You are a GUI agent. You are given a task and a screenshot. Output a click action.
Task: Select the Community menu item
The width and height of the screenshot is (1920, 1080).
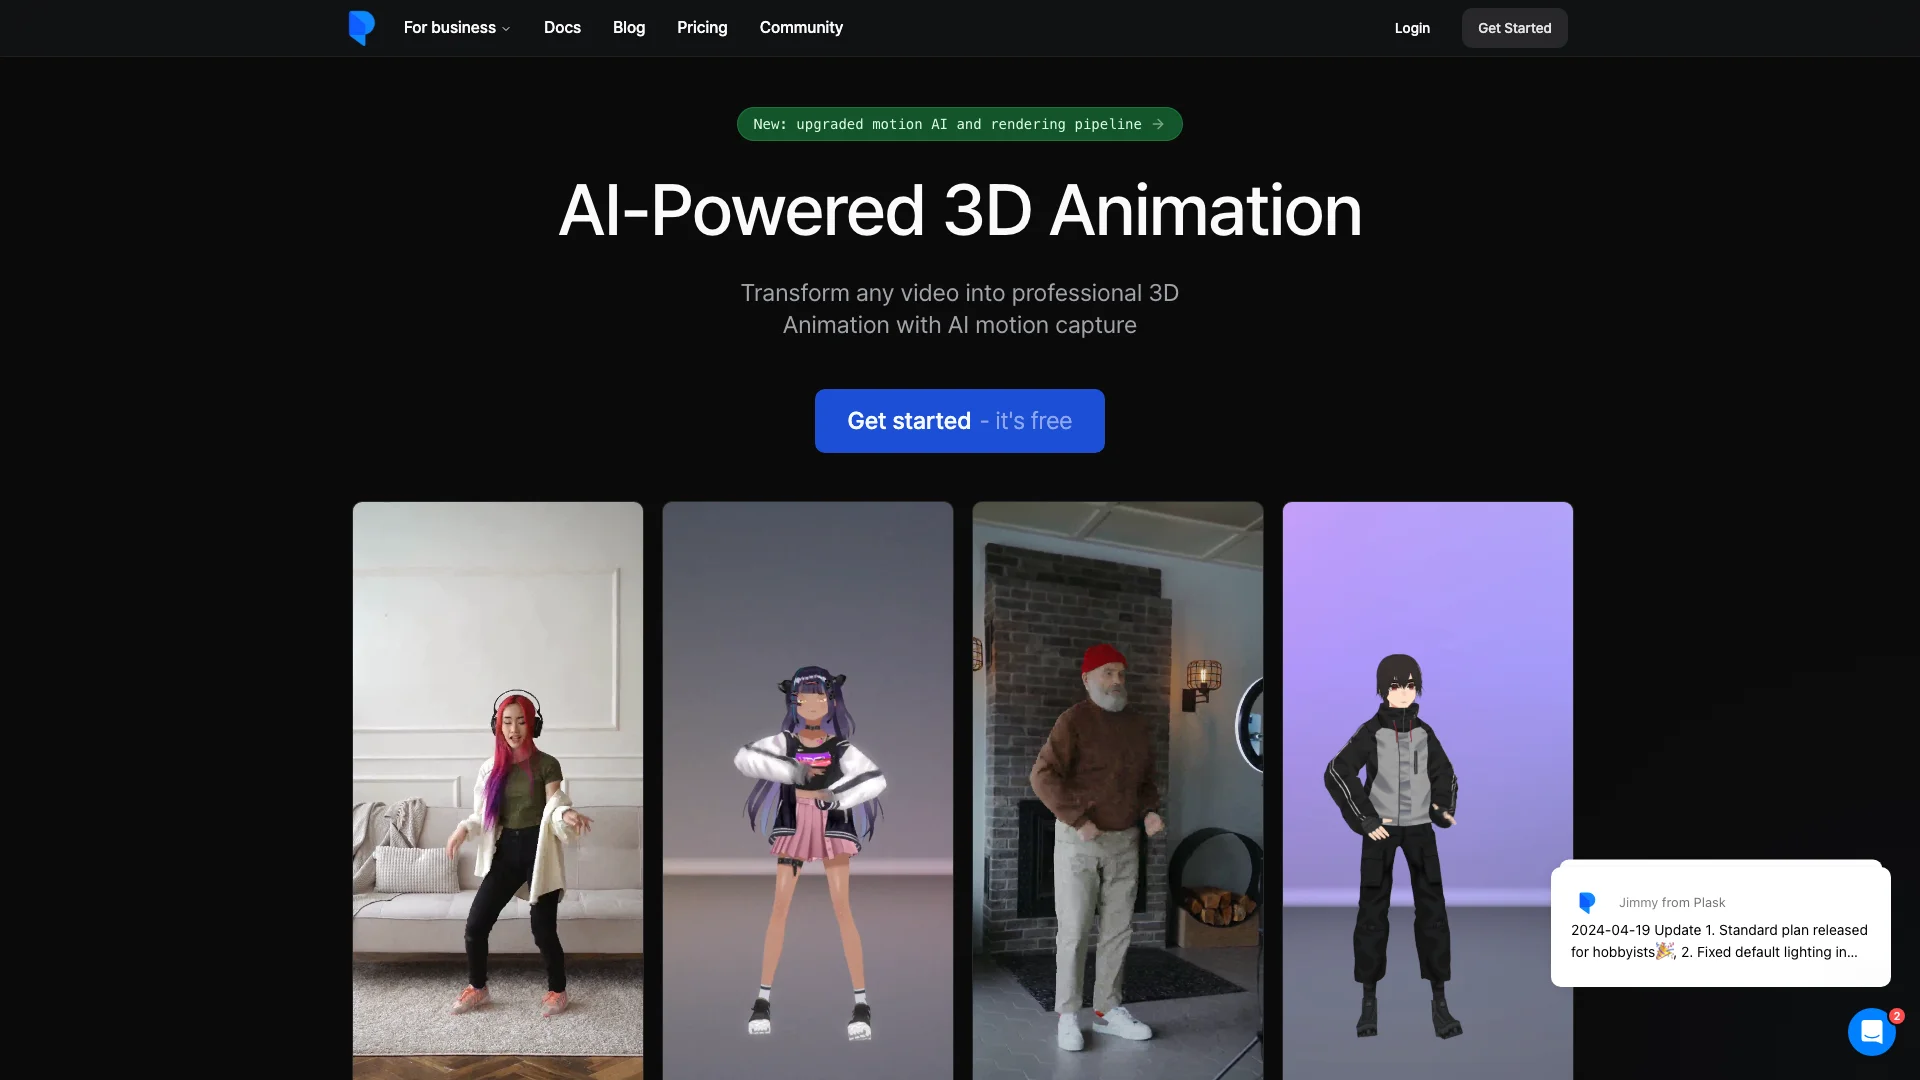800,28
